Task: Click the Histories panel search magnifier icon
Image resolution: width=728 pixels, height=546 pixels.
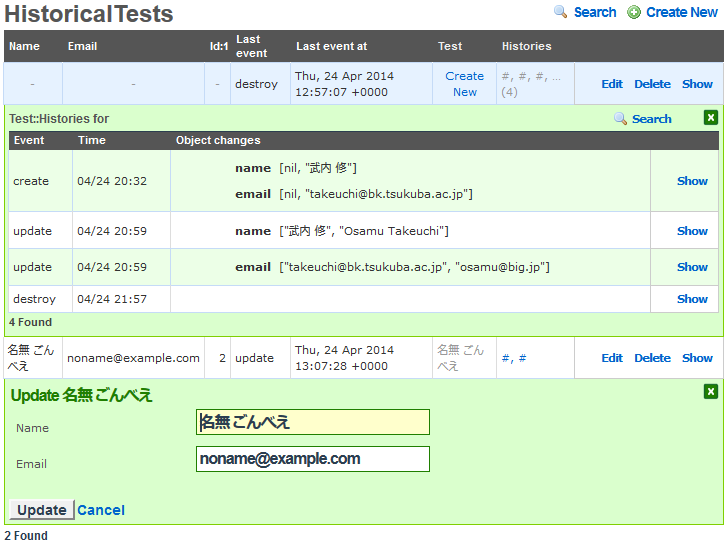Action: [621, 119]
